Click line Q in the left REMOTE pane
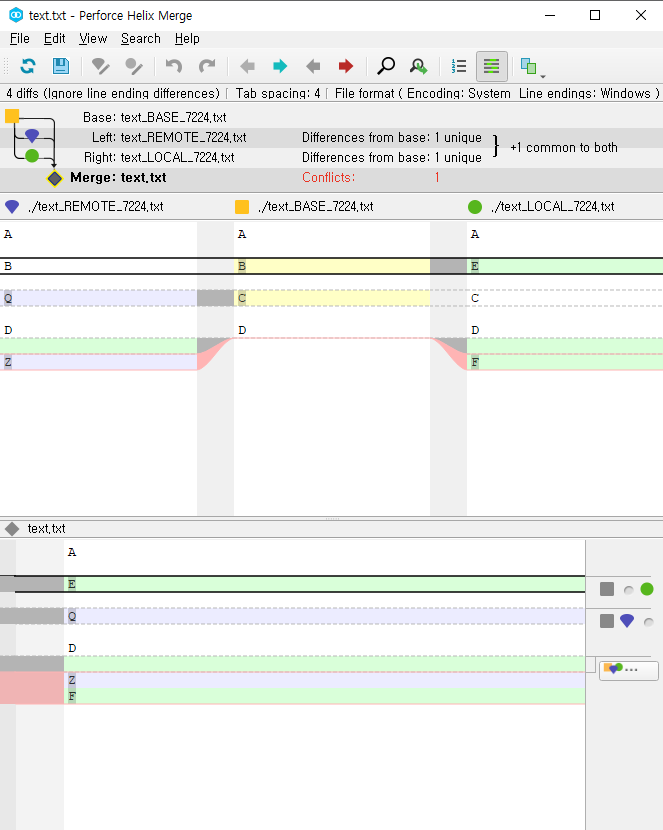The width and height of the screenshot is (663, 830). (98, 298)
